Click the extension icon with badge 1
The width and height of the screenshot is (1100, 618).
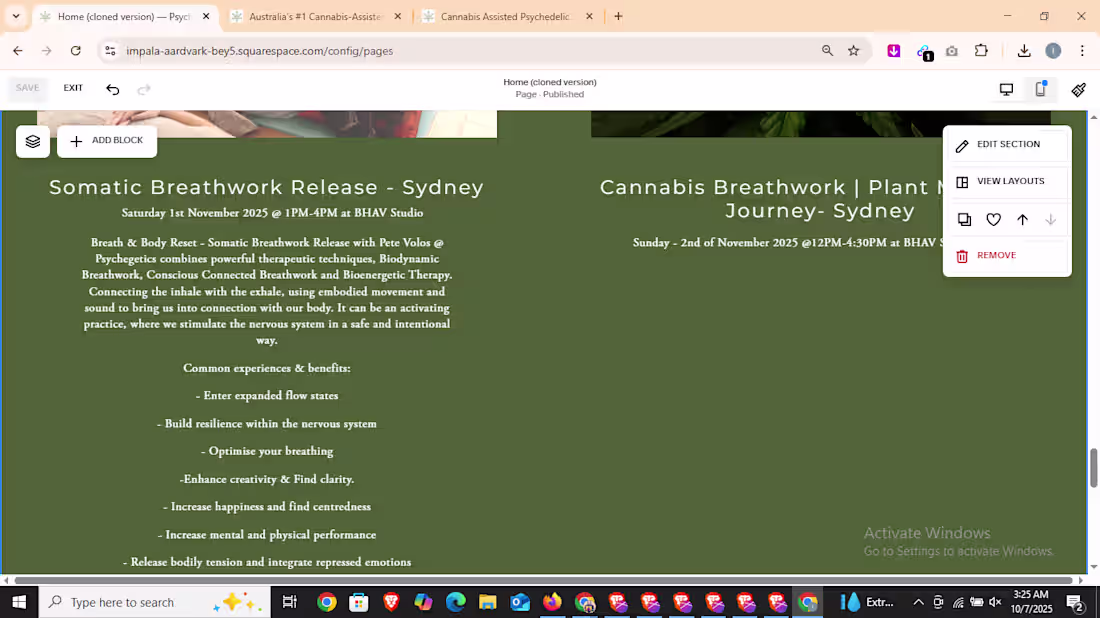click(x=924, y=52)
